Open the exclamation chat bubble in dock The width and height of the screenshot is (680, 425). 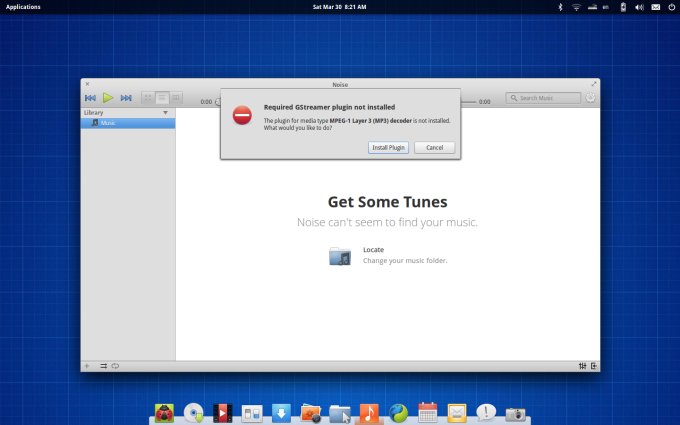[x=486, y=412]
